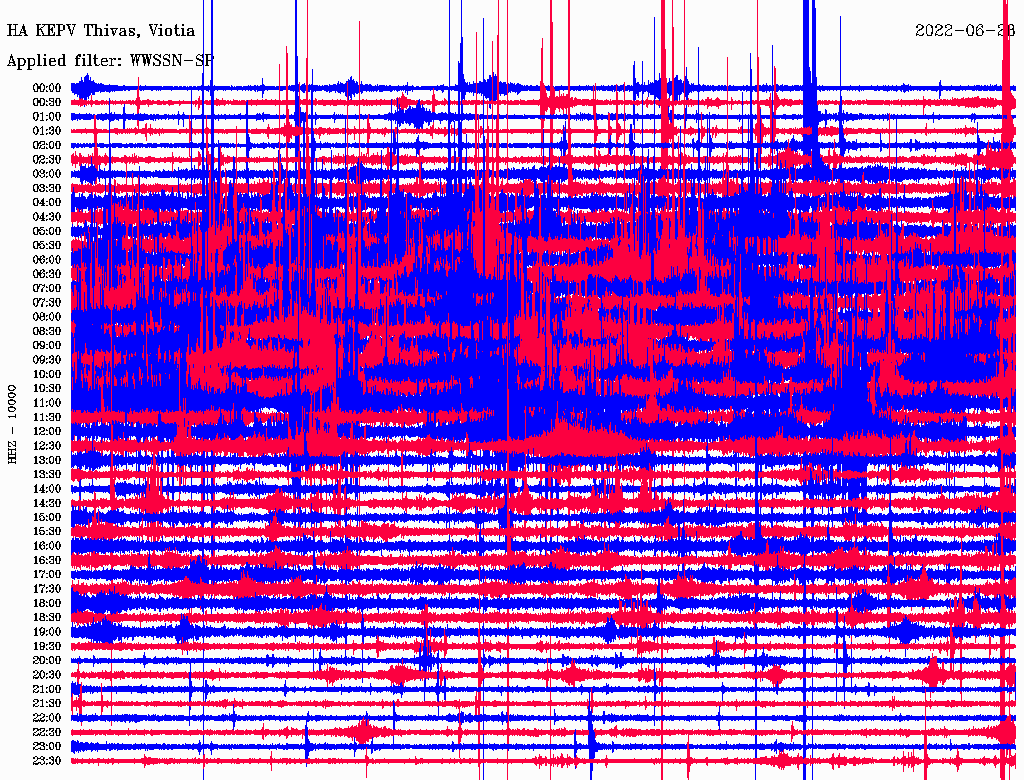Click the '11:00' time label
The width and height of the screenshot is (1024, 780).
pos(47,403)
